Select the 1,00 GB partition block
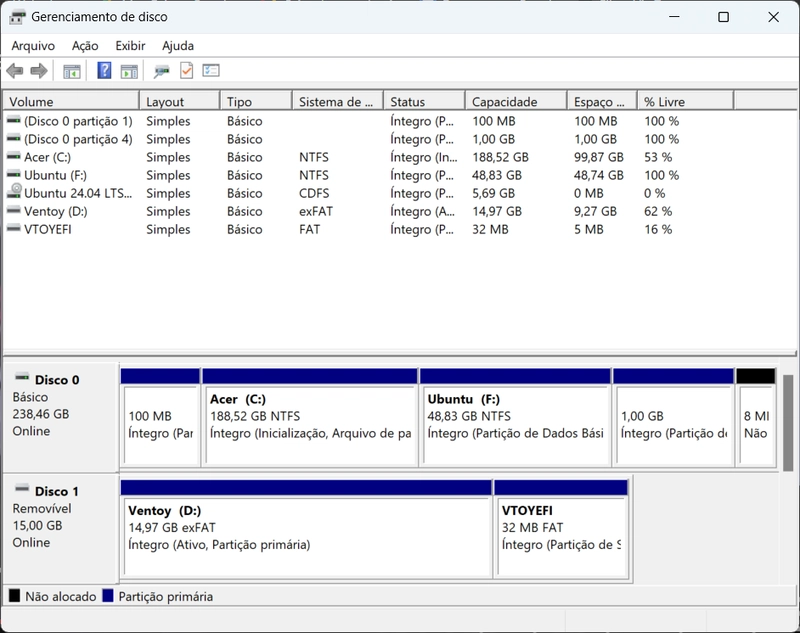The width and height of the screenshot is (800, 633). (x=673, y=417)
